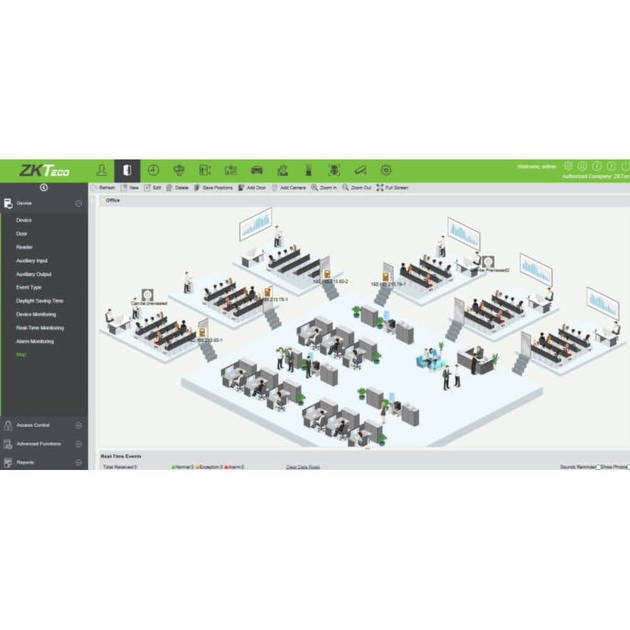This screenshot has height=630, width=630.
Task: Click the Edit toolbar button
Action: [153, 188]
